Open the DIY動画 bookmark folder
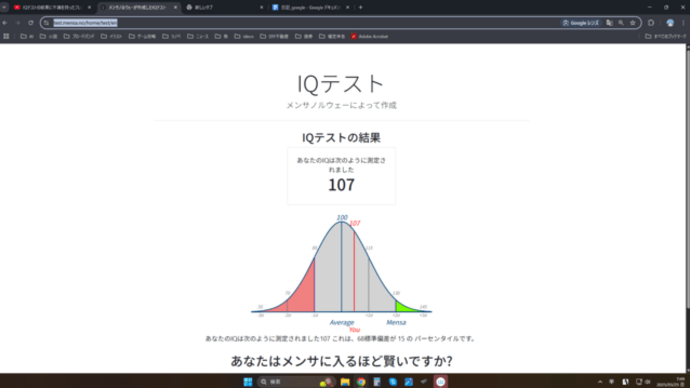Viewport: 690px width, 388px height. point(274,37)
